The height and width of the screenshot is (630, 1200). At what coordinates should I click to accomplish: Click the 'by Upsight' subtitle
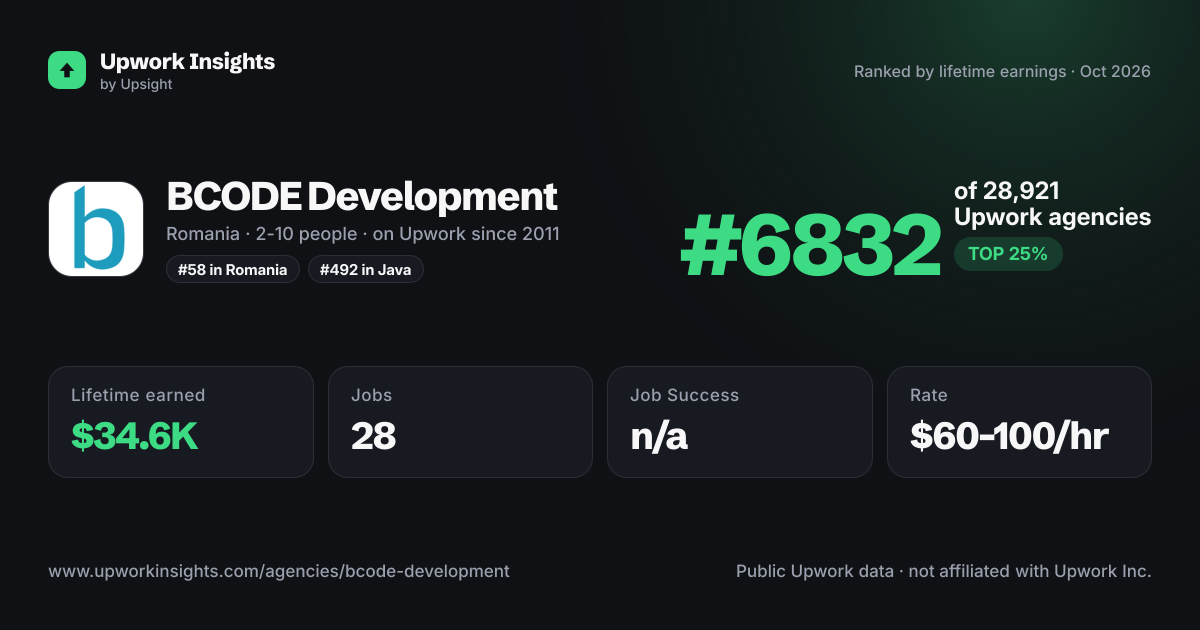click(136, 85)
